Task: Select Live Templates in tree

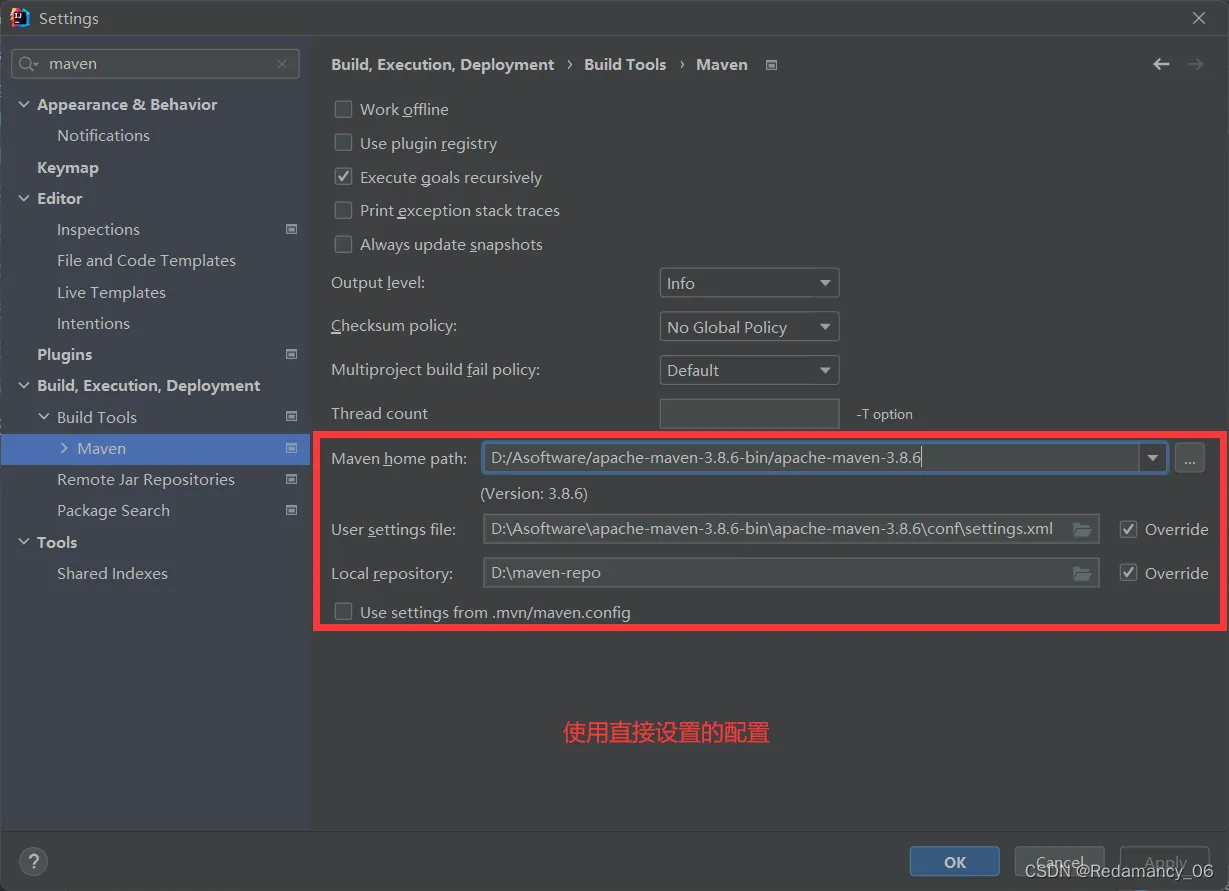Action: click(111, 292)
